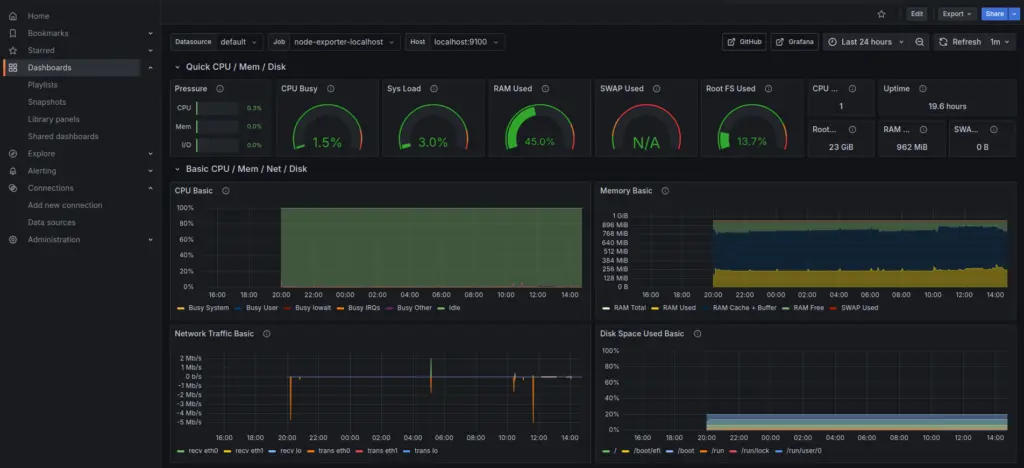This screenshot has height=468, width=1024.
Task: Open the GitHub external link
Action: click(744, 42)
